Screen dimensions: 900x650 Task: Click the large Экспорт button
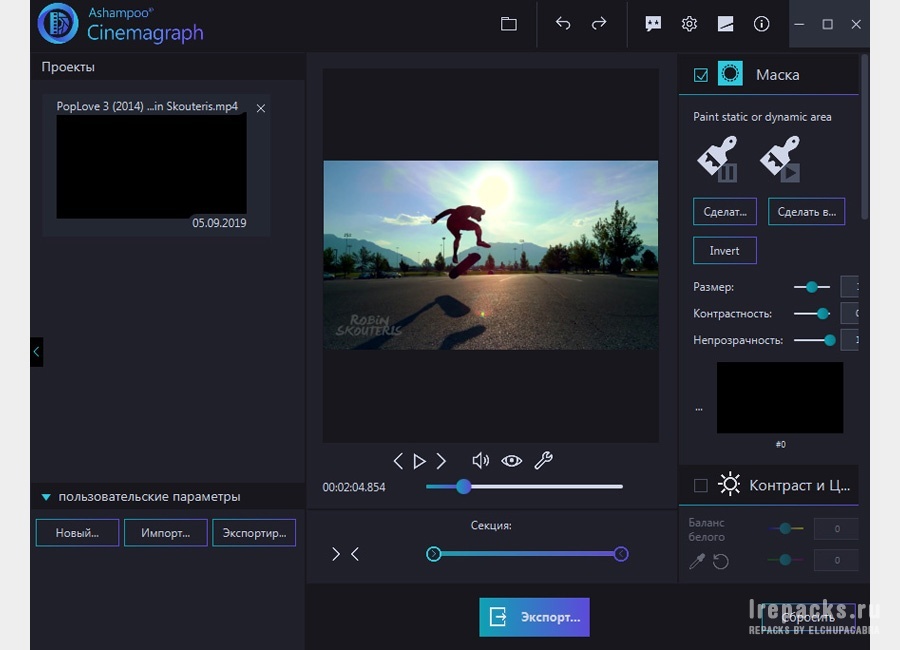534,617
